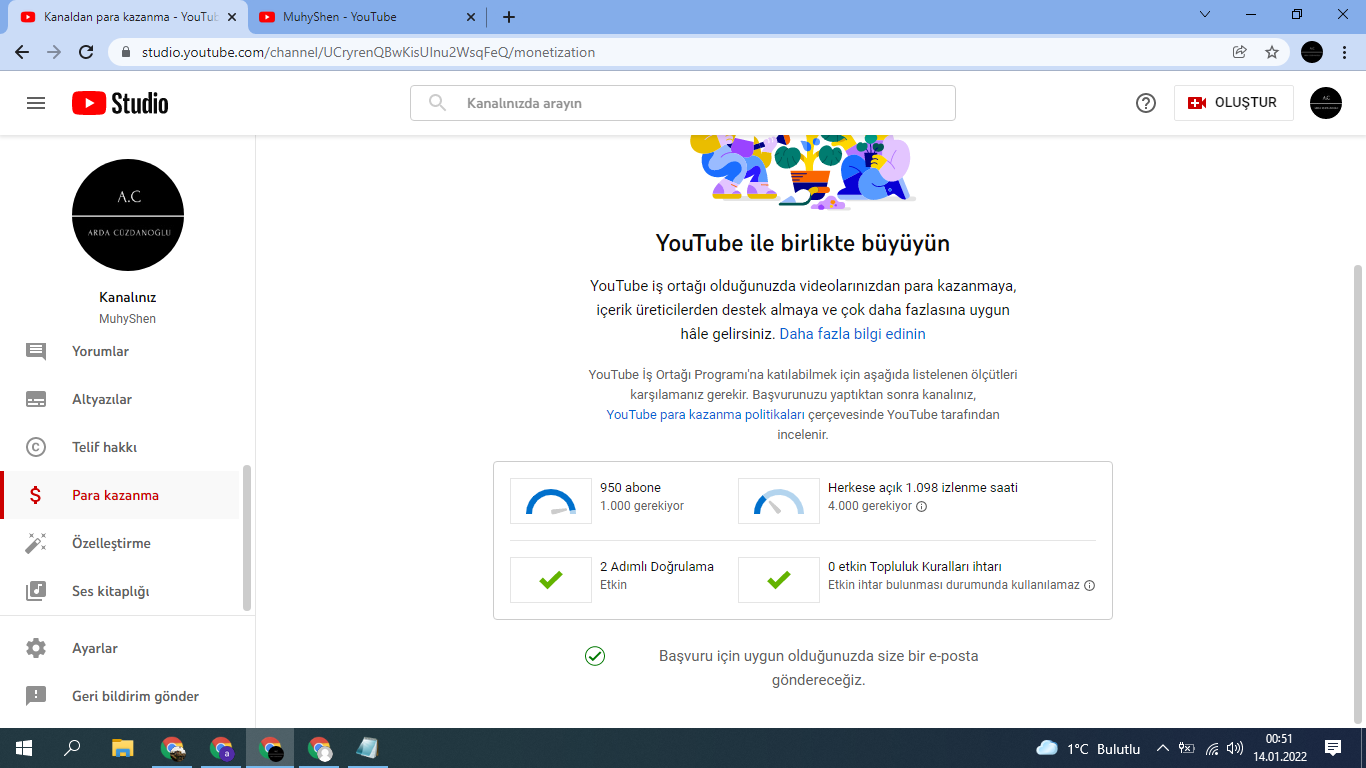
Task: Expand the system tray hidden icons chevron
Action: click(1163, 748)
